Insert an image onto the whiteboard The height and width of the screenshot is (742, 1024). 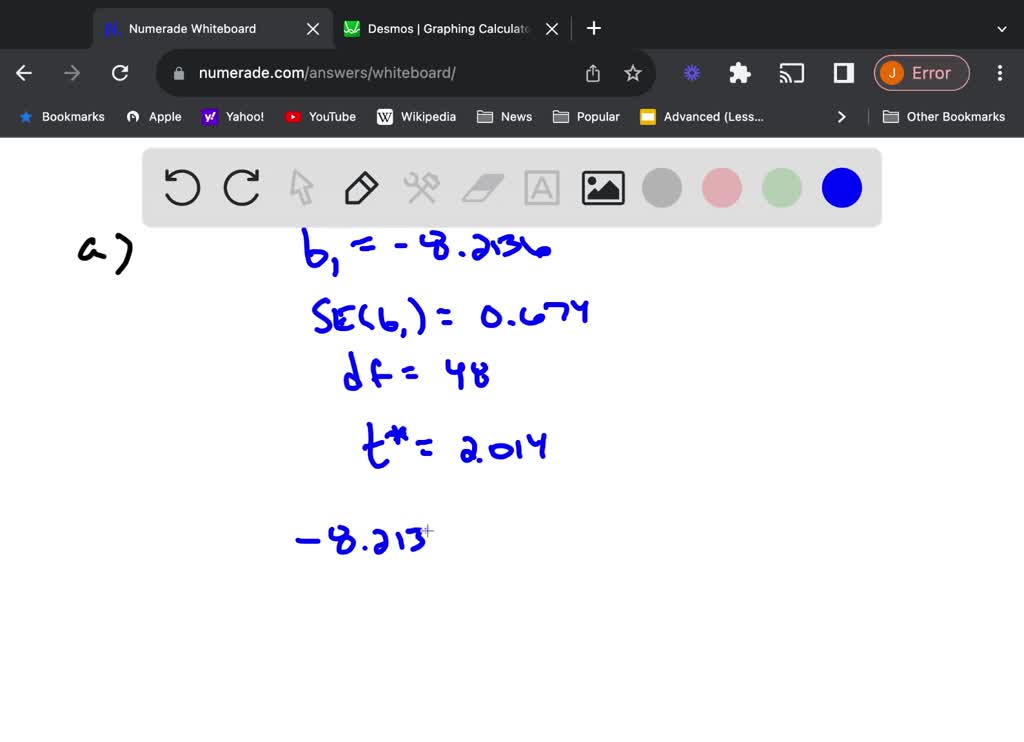click(602, 187)
